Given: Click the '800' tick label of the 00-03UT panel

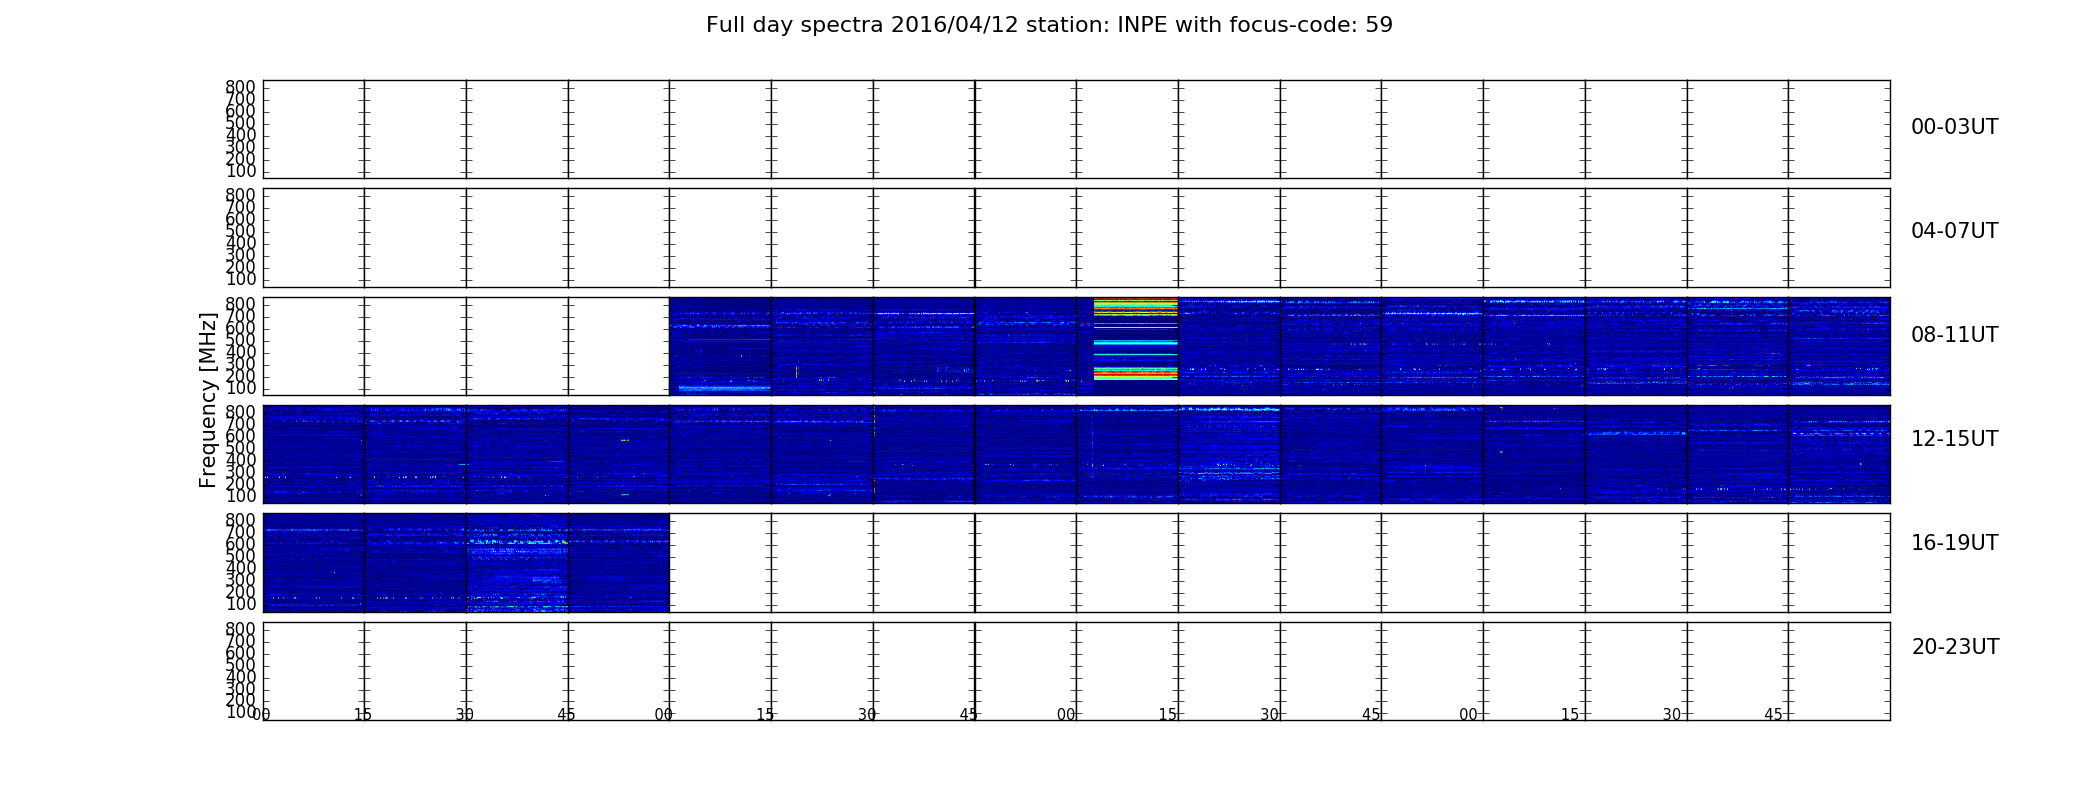Looking at the screenshot, I should pos(240,87).
